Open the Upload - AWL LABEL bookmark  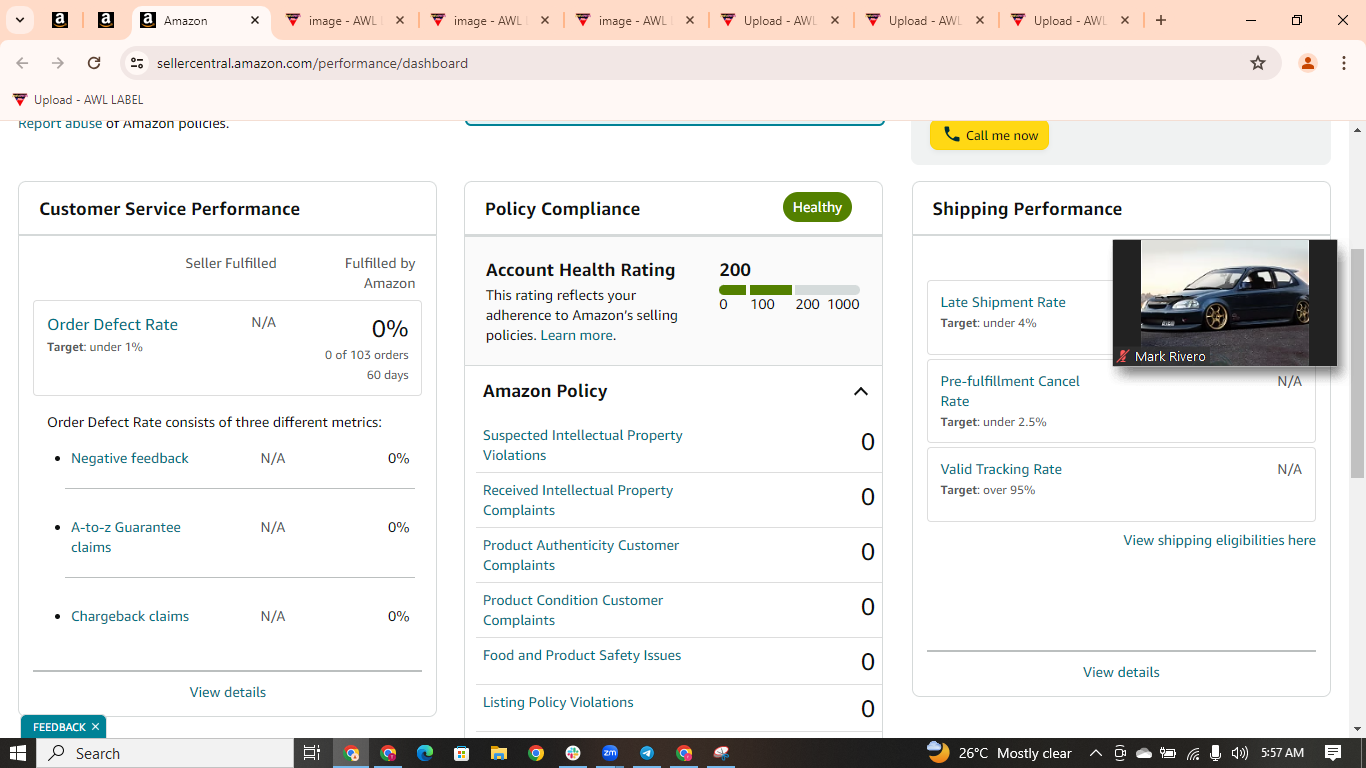(x=78, y=100)
